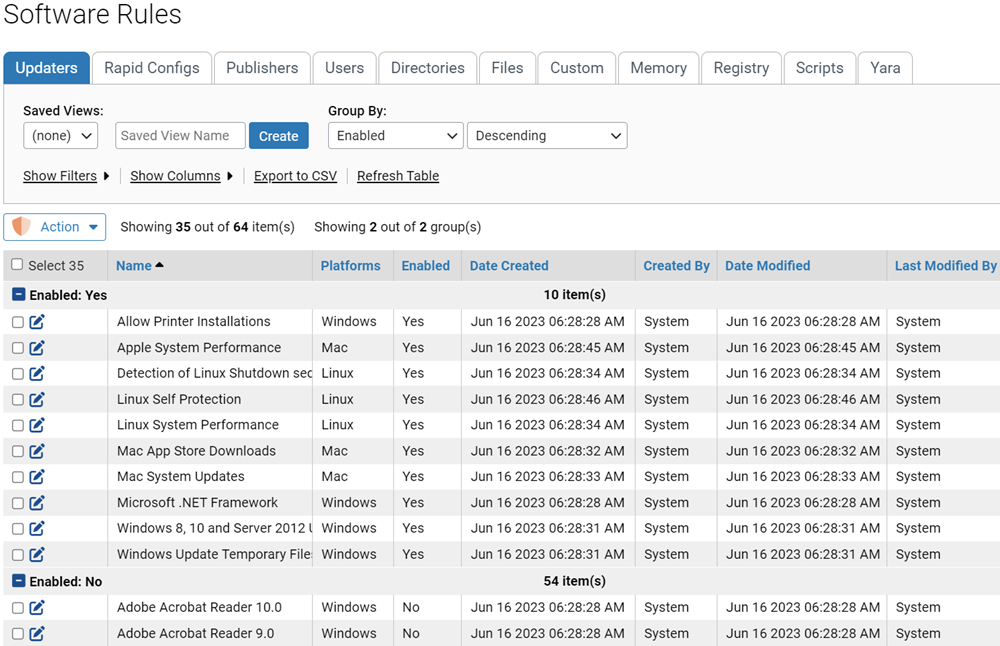Click the shield Action button
The height and width of the screenshot is (646, 1000).
coord(55,227)
